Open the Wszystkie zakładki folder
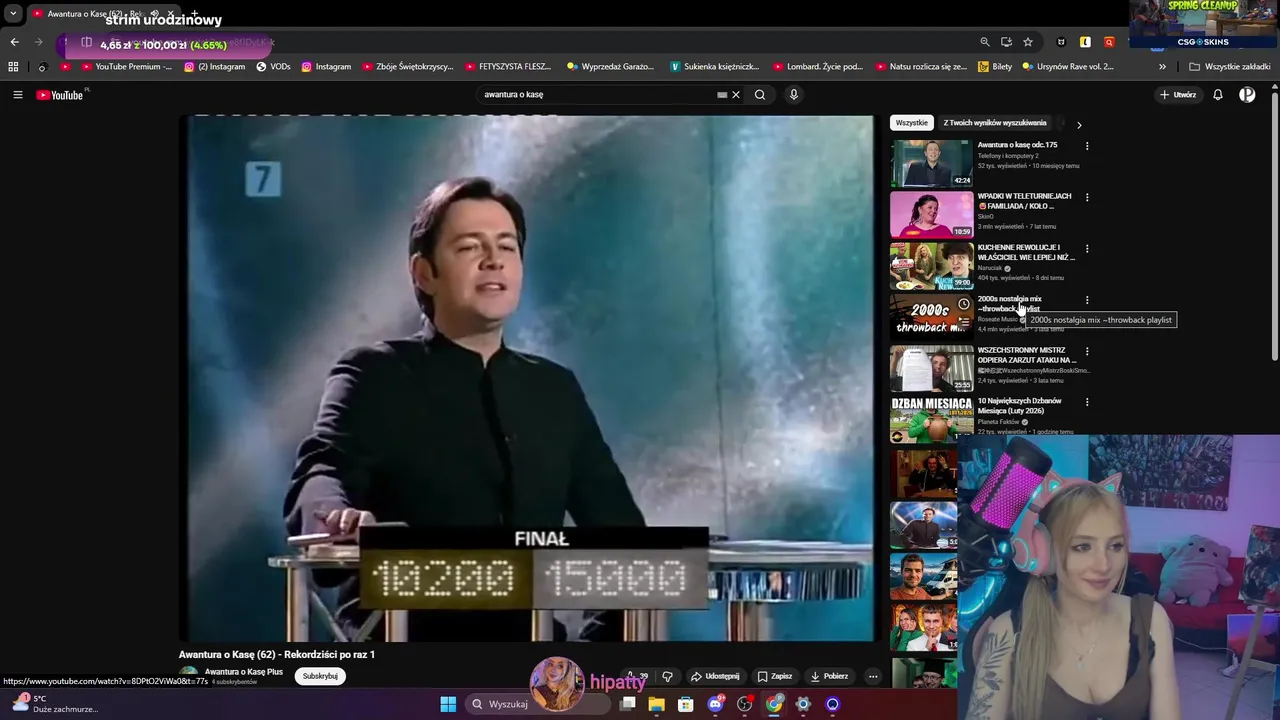Screen dimensions: 1280x720 coord(1230,67)
